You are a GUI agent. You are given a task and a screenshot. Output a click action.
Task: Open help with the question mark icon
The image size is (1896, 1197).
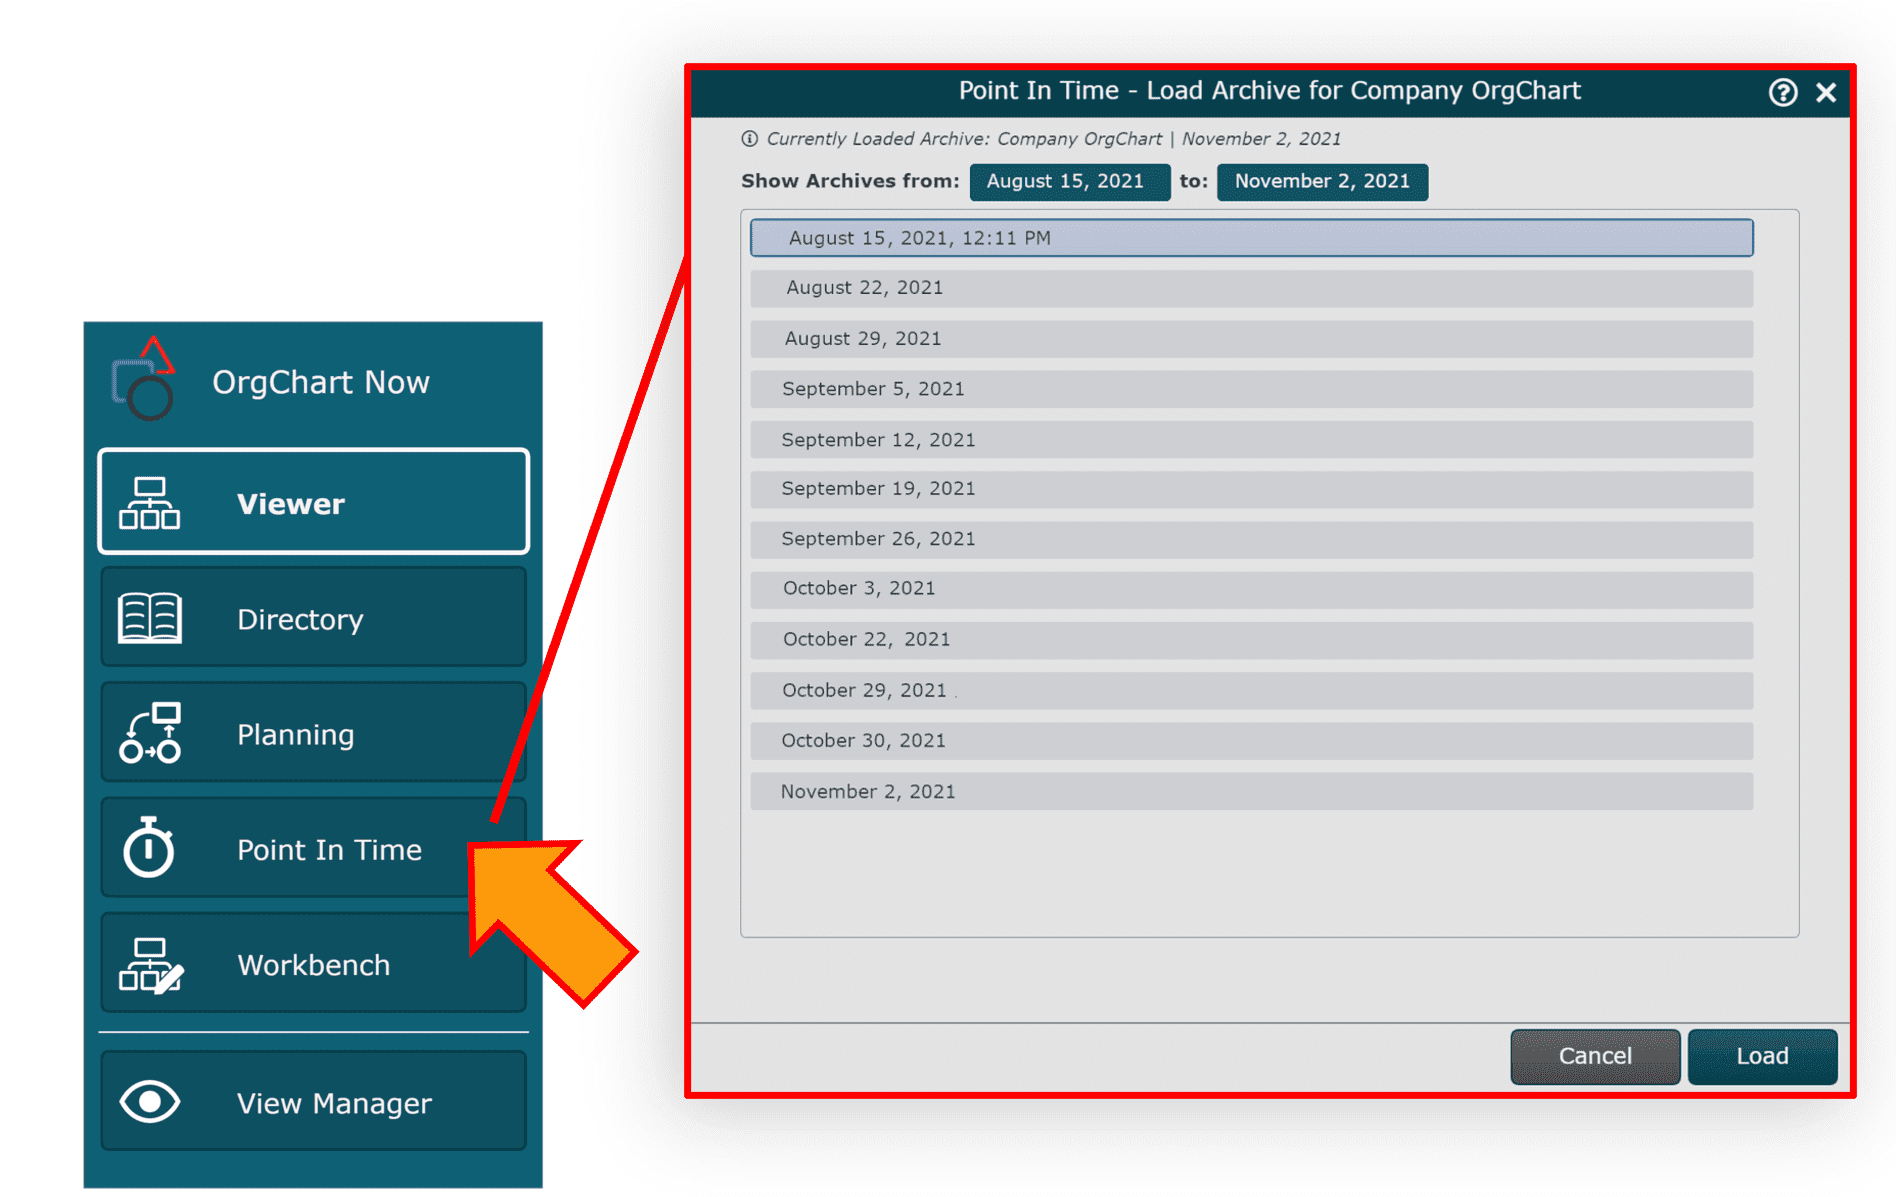tap(1782, 92)
